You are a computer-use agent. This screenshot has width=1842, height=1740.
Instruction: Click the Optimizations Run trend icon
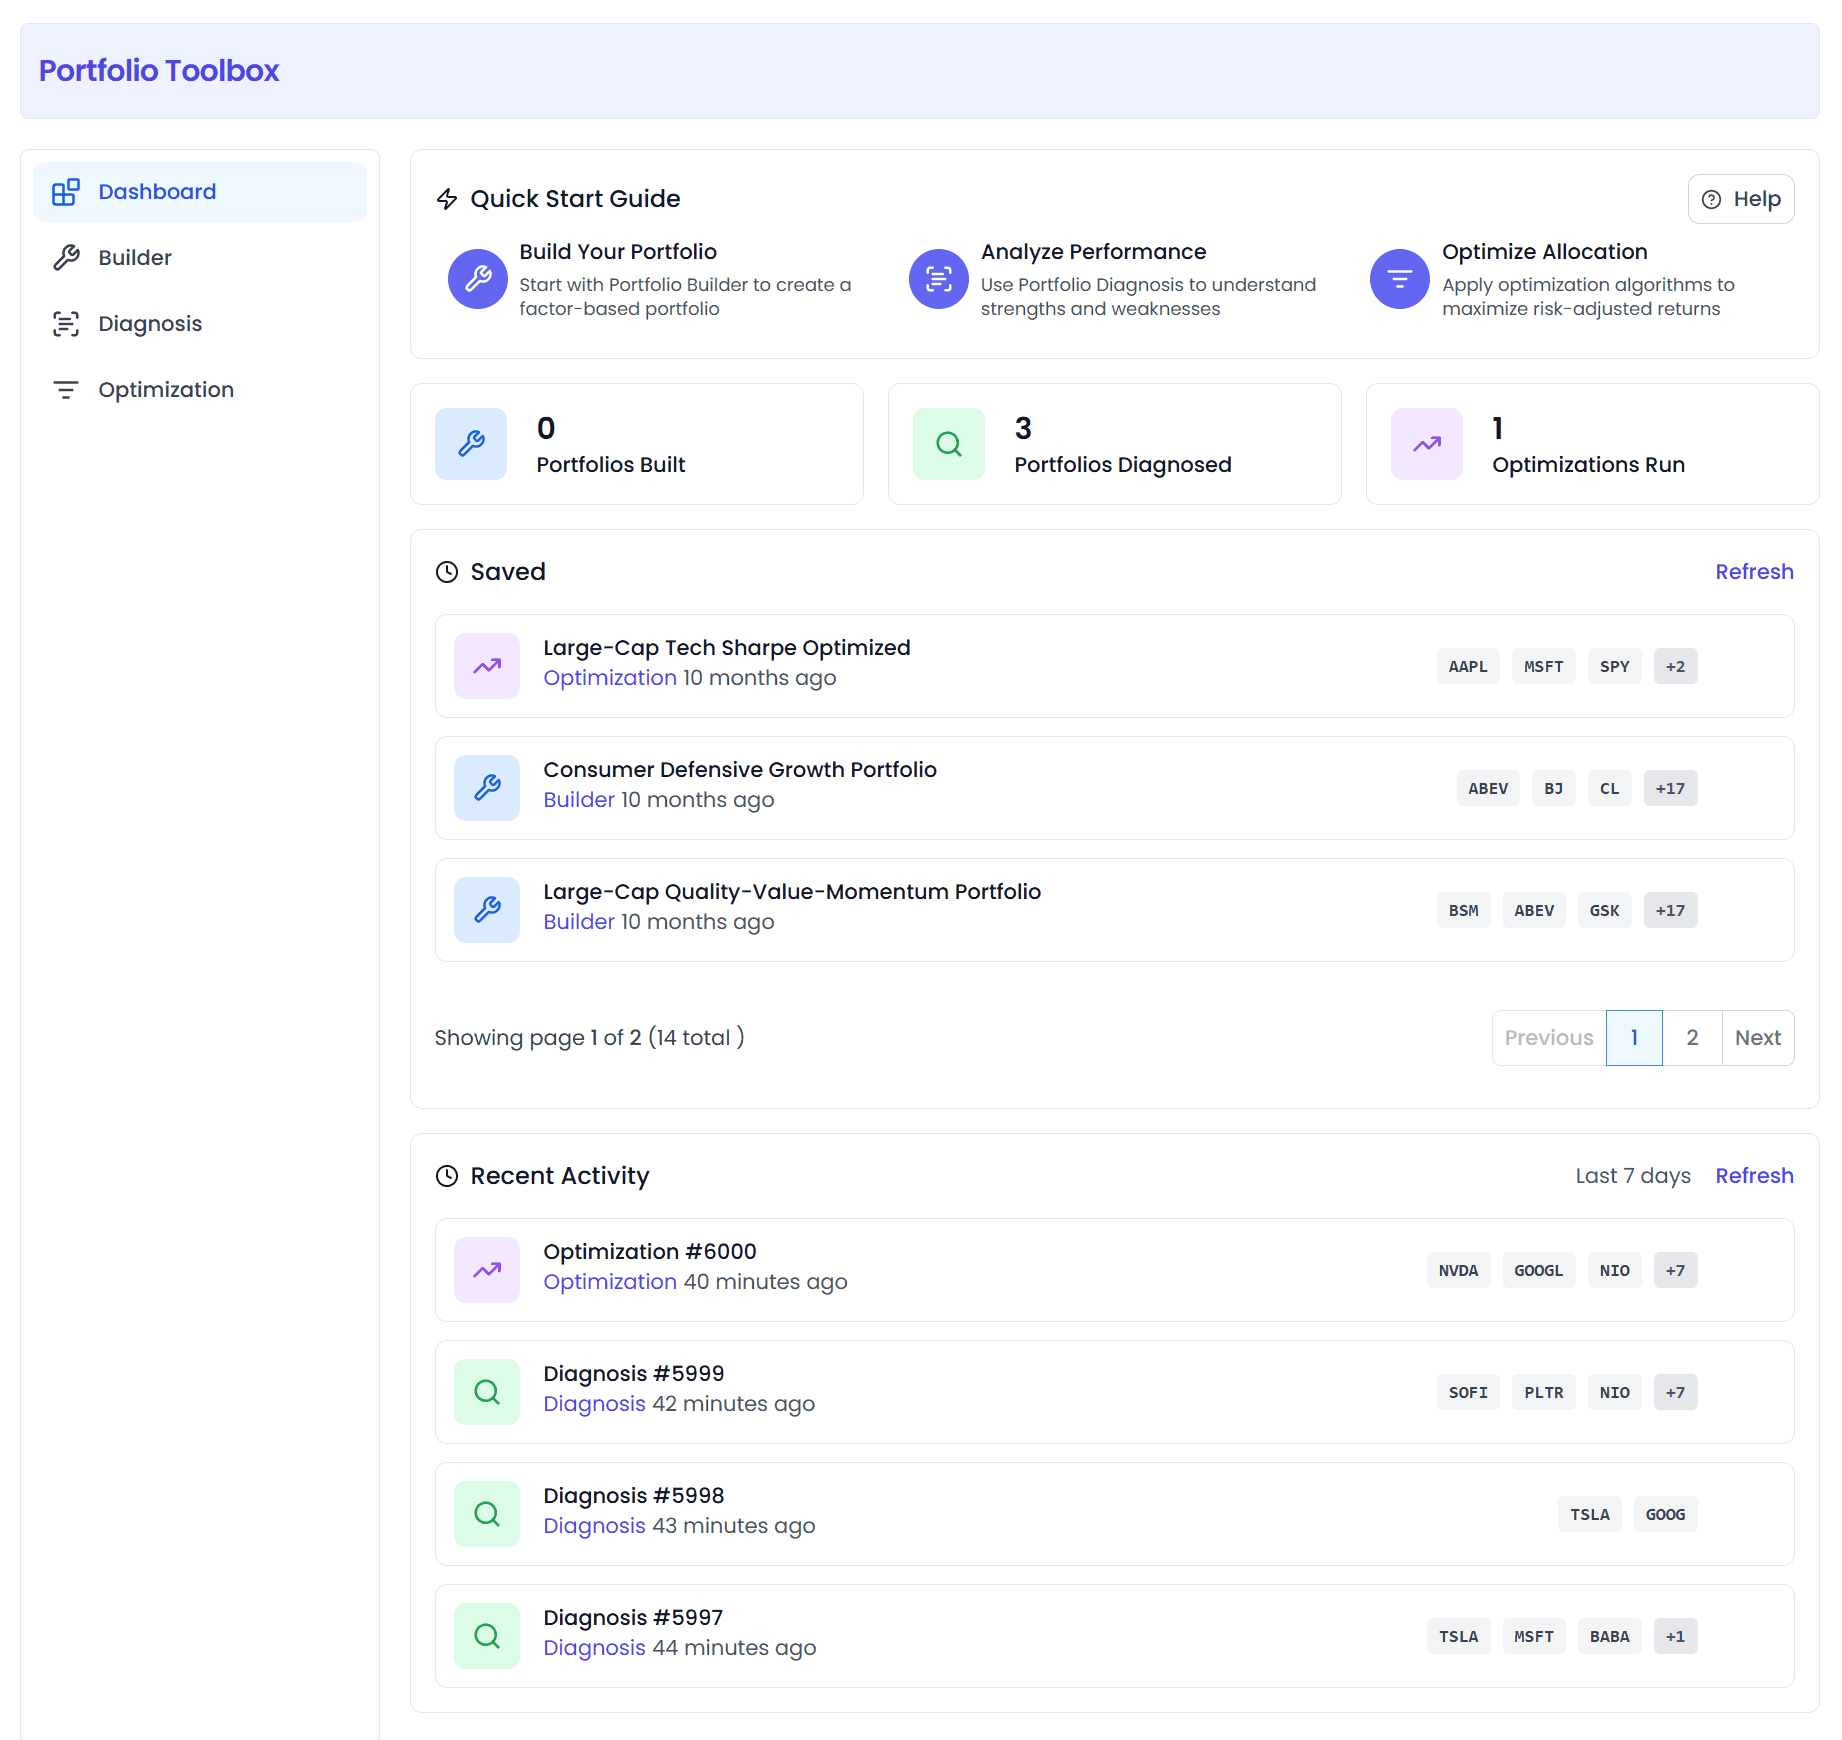coord(1427,444)
